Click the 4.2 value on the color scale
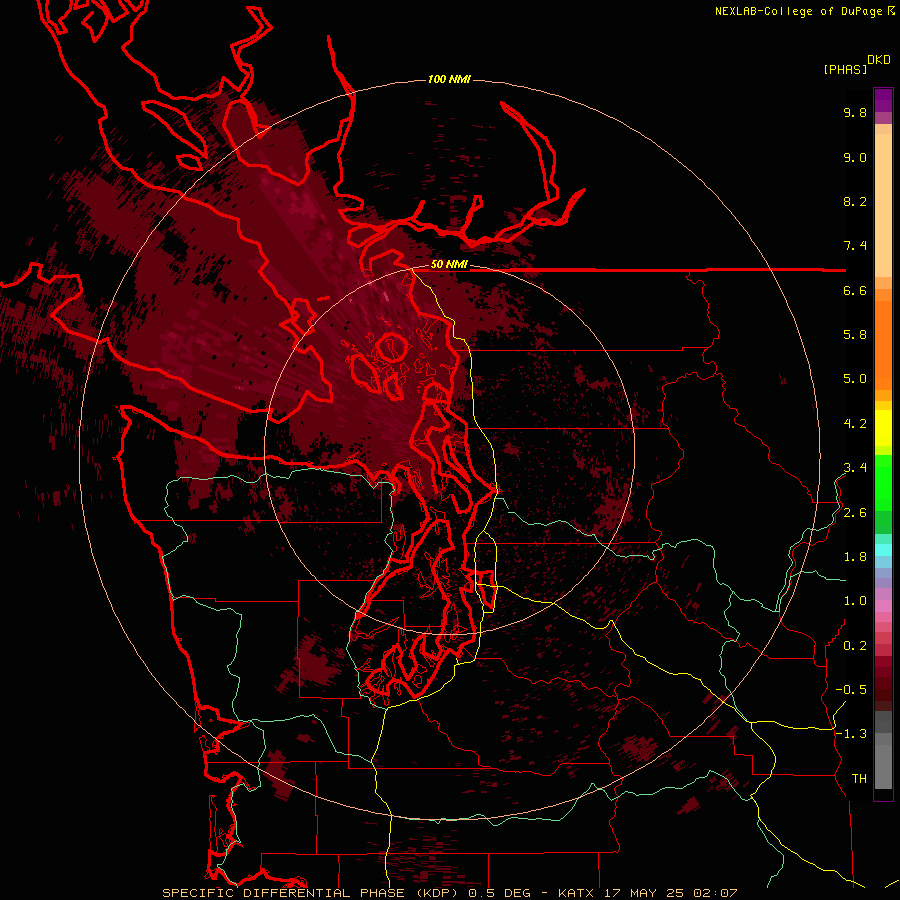The image size is (900, 900). [855, 424]
